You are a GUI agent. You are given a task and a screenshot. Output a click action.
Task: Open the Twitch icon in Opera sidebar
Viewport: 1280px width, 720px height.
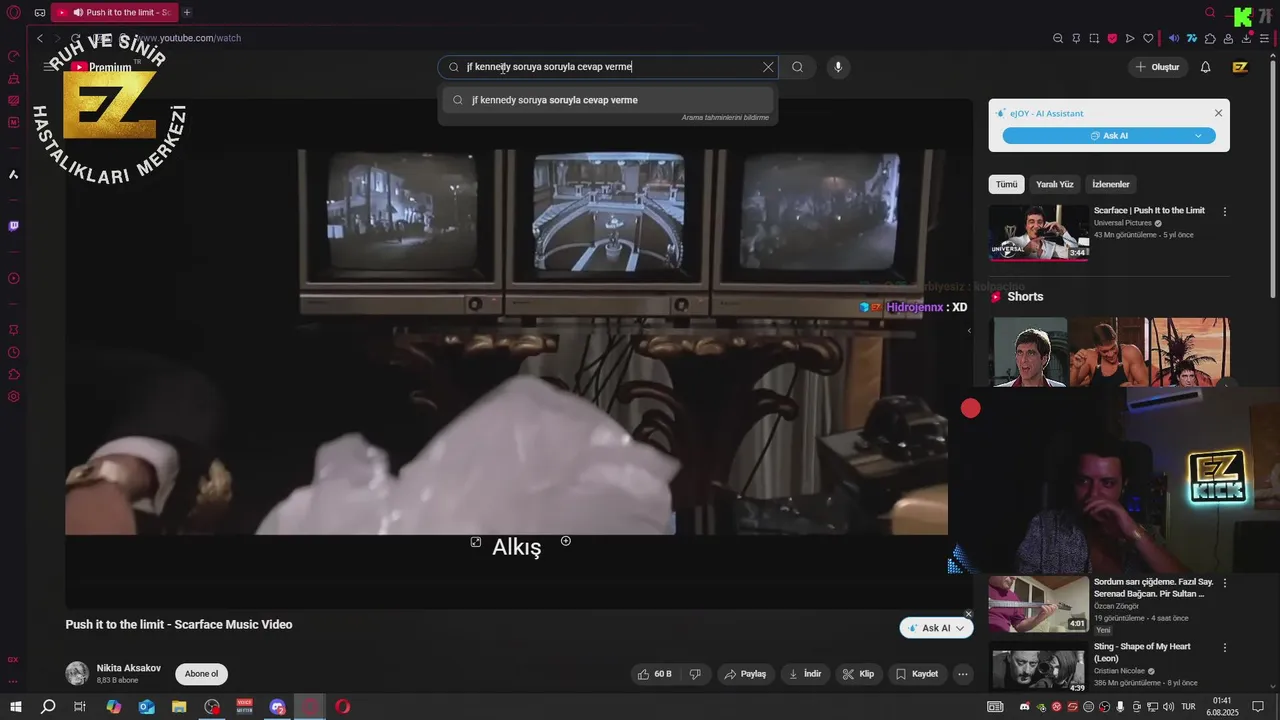(14, 226)
